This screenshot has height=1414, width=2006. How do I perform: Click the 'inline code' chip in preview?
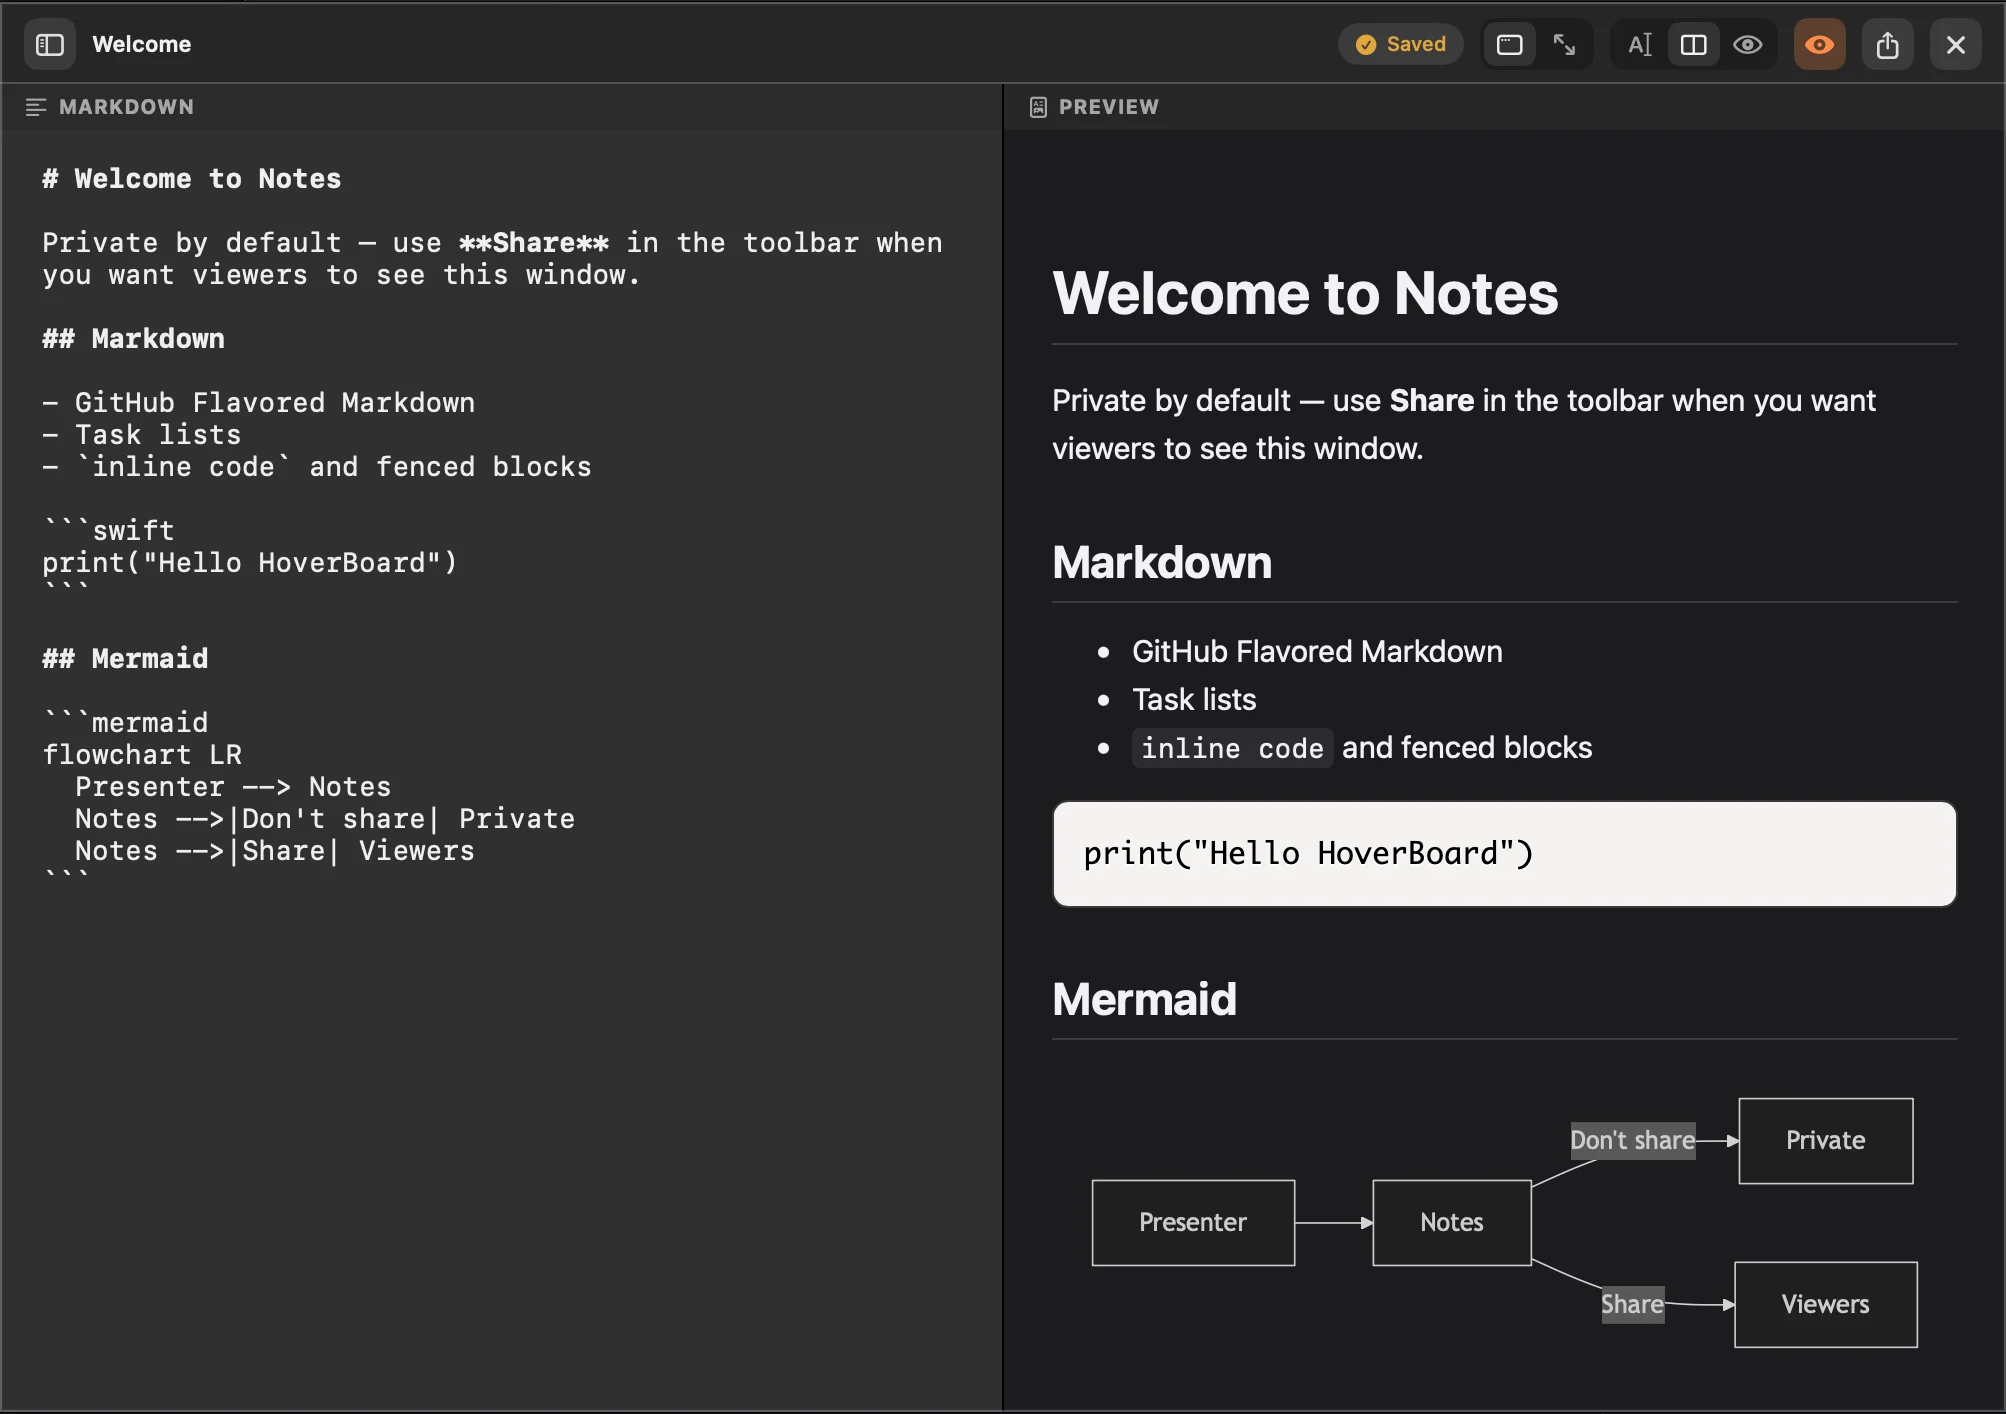coord(1232,748)
